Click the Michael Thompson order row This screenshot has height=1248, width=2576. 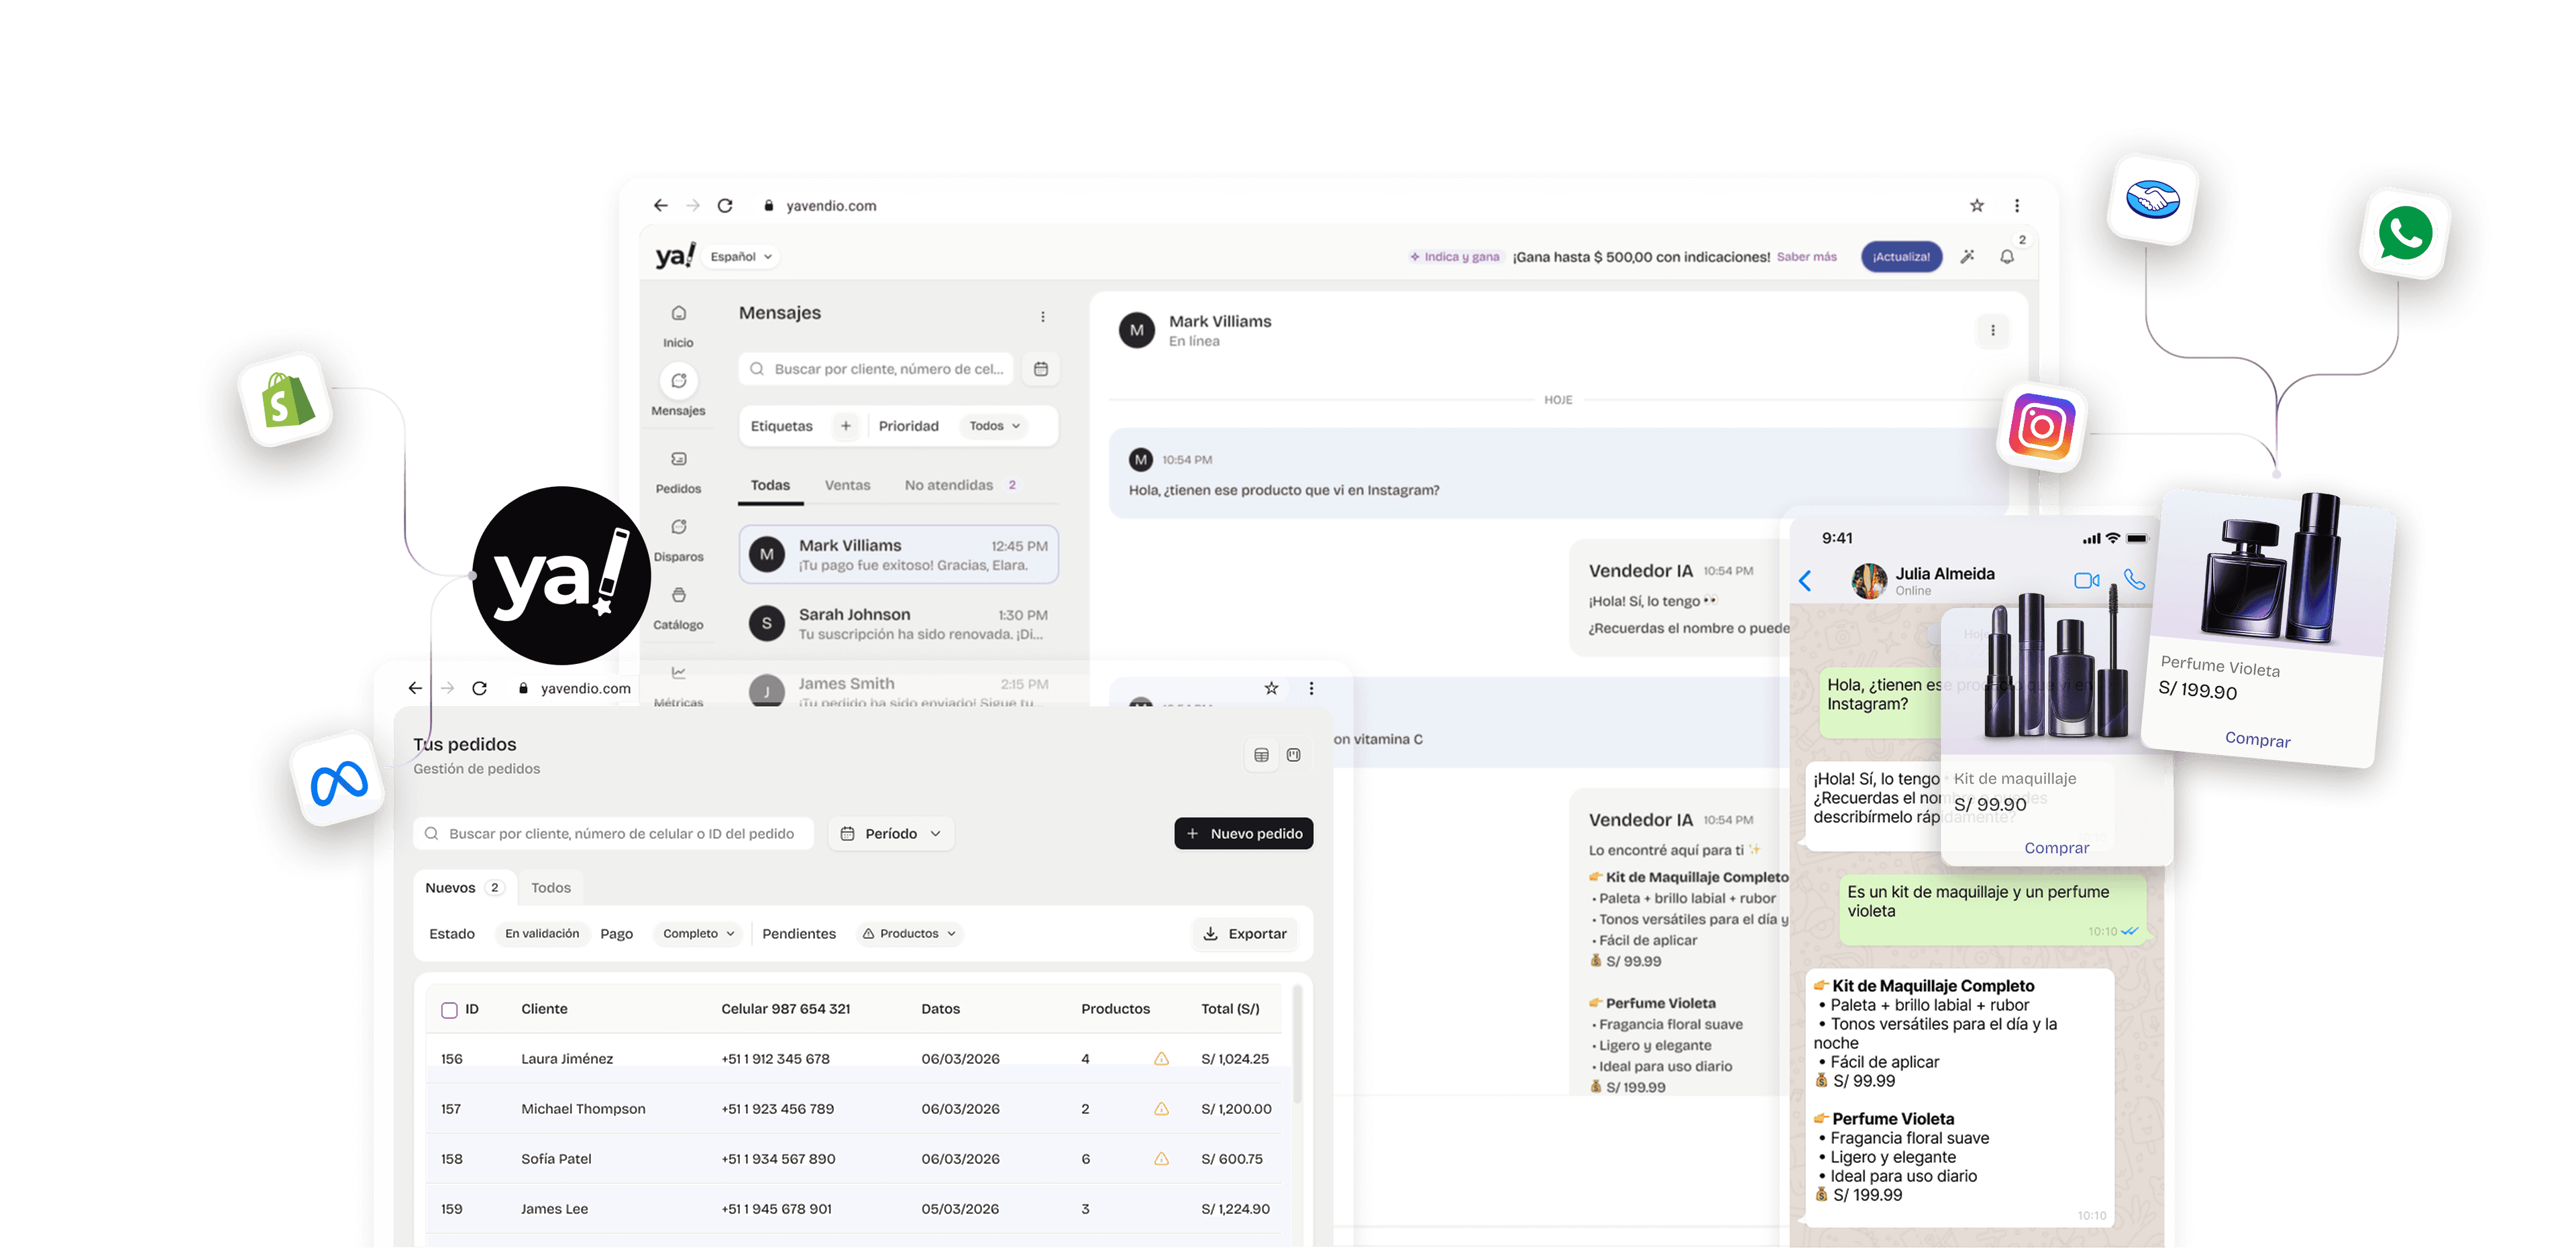tap(854, 1108)
